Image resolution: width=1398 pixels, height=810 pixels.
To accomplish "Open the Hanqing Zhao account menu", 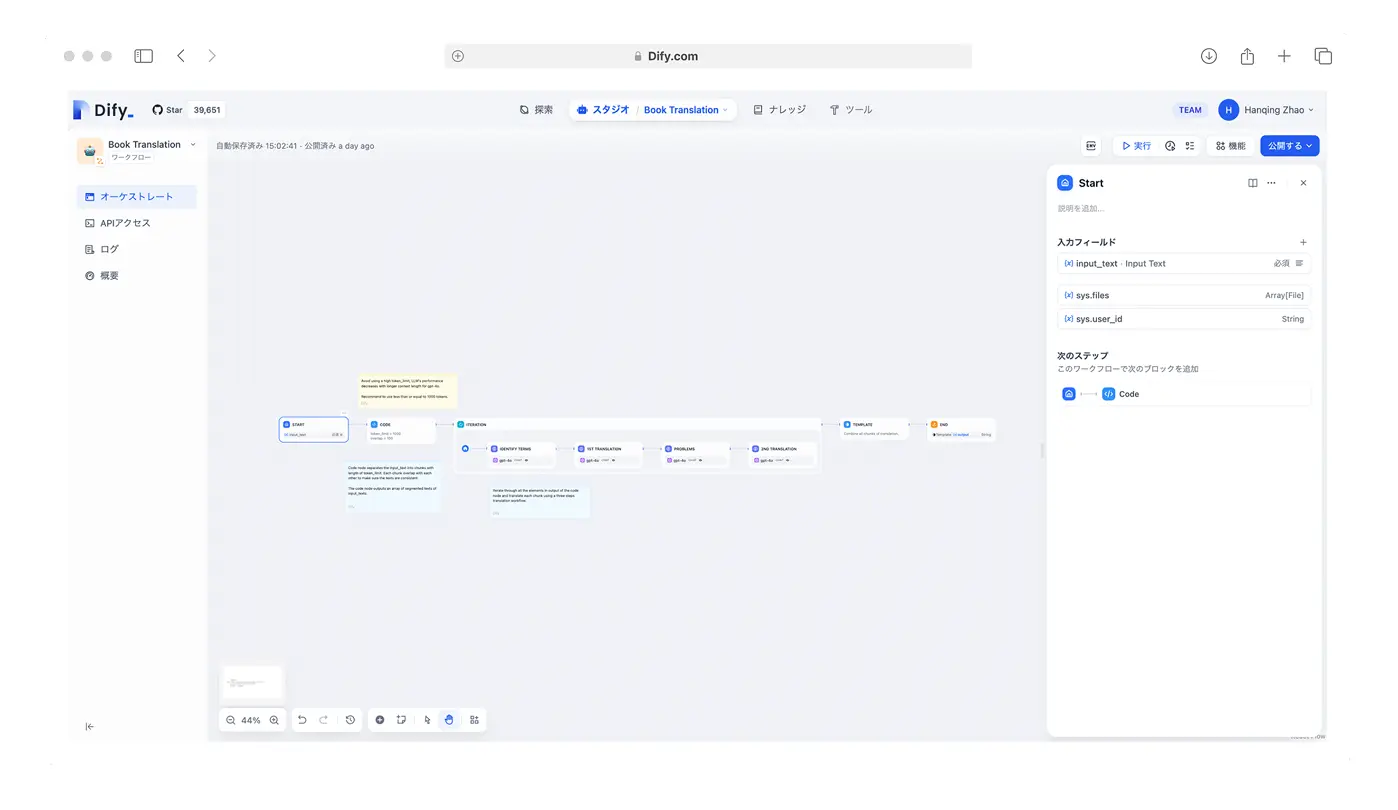I will pyautogui.click(x=1266, y=110).
